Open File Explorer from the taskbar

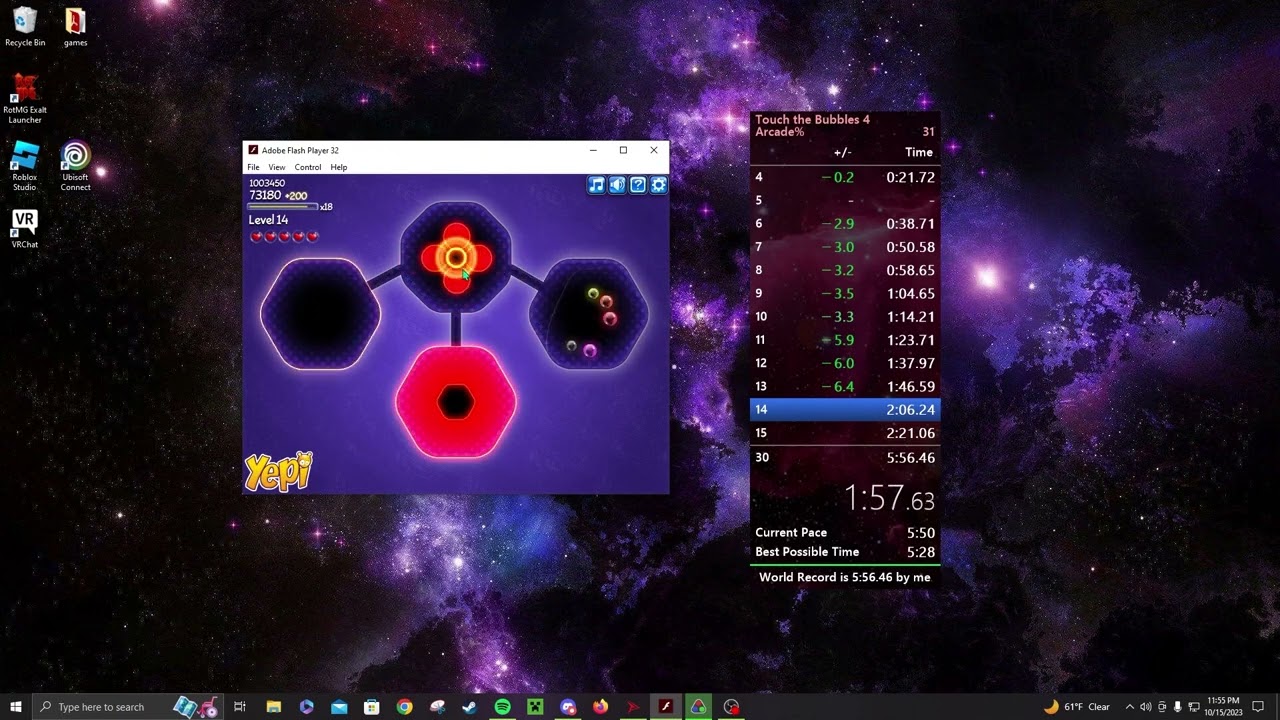(x=273, y=707)
